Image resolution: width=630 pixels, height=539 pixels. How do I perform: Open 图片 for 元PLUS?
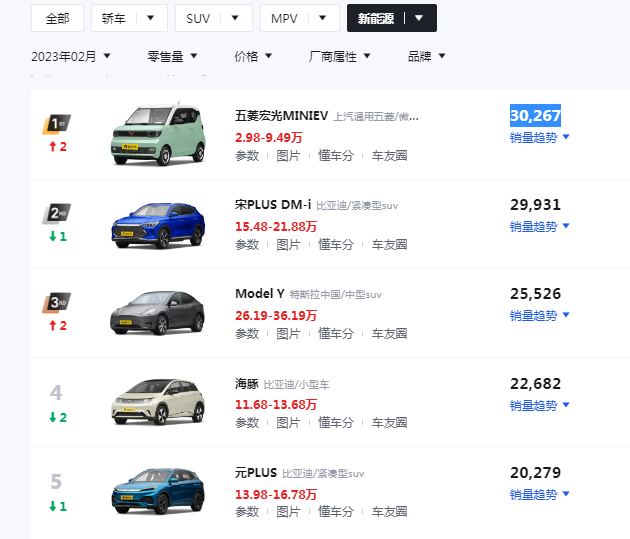click(288, 512)
